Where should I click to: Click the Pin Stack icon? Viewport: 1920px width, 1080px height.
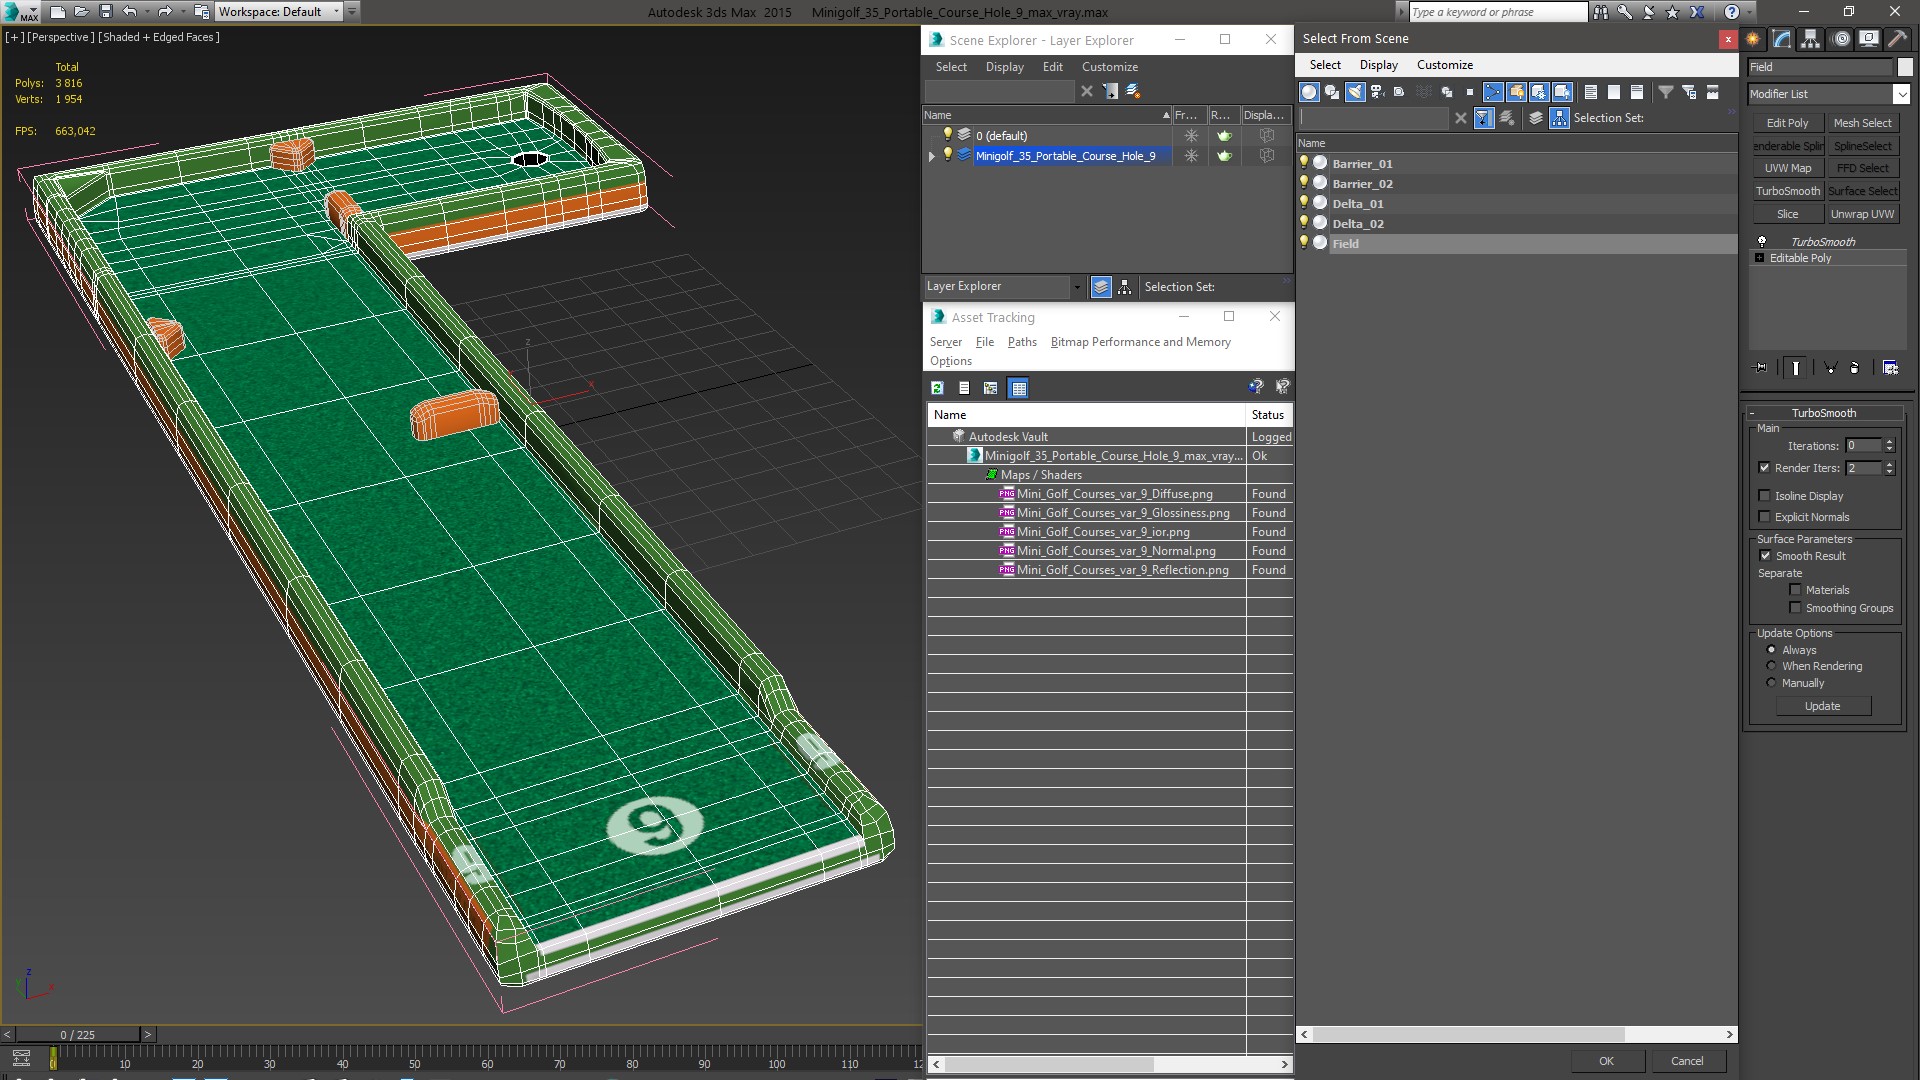pos(1761,368)
